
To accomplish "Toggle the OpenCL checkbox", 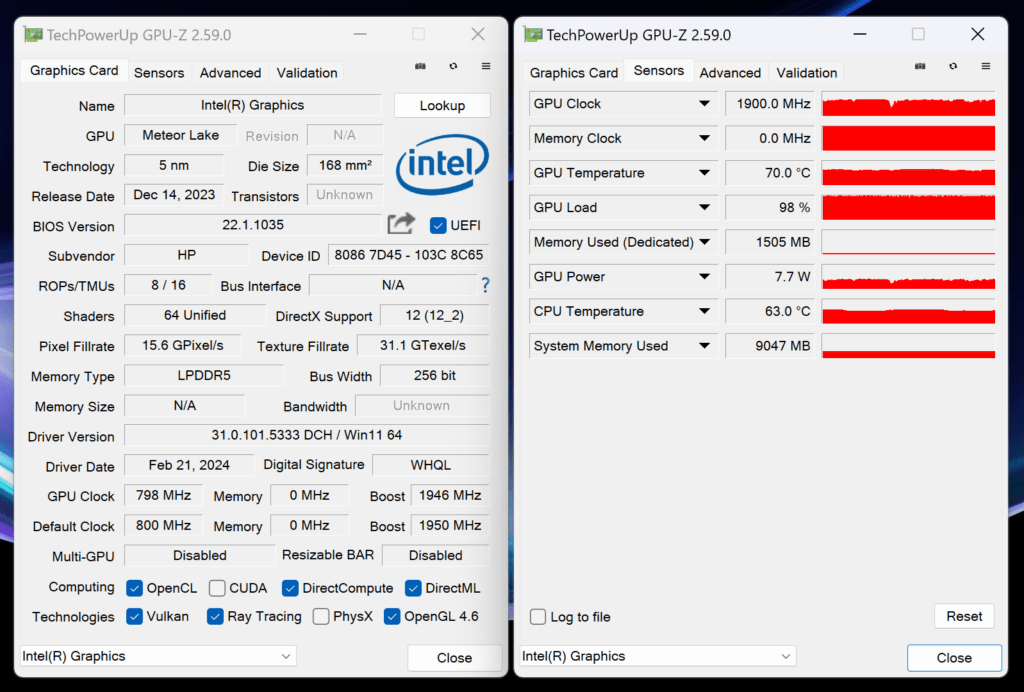I will click(135, 588).
